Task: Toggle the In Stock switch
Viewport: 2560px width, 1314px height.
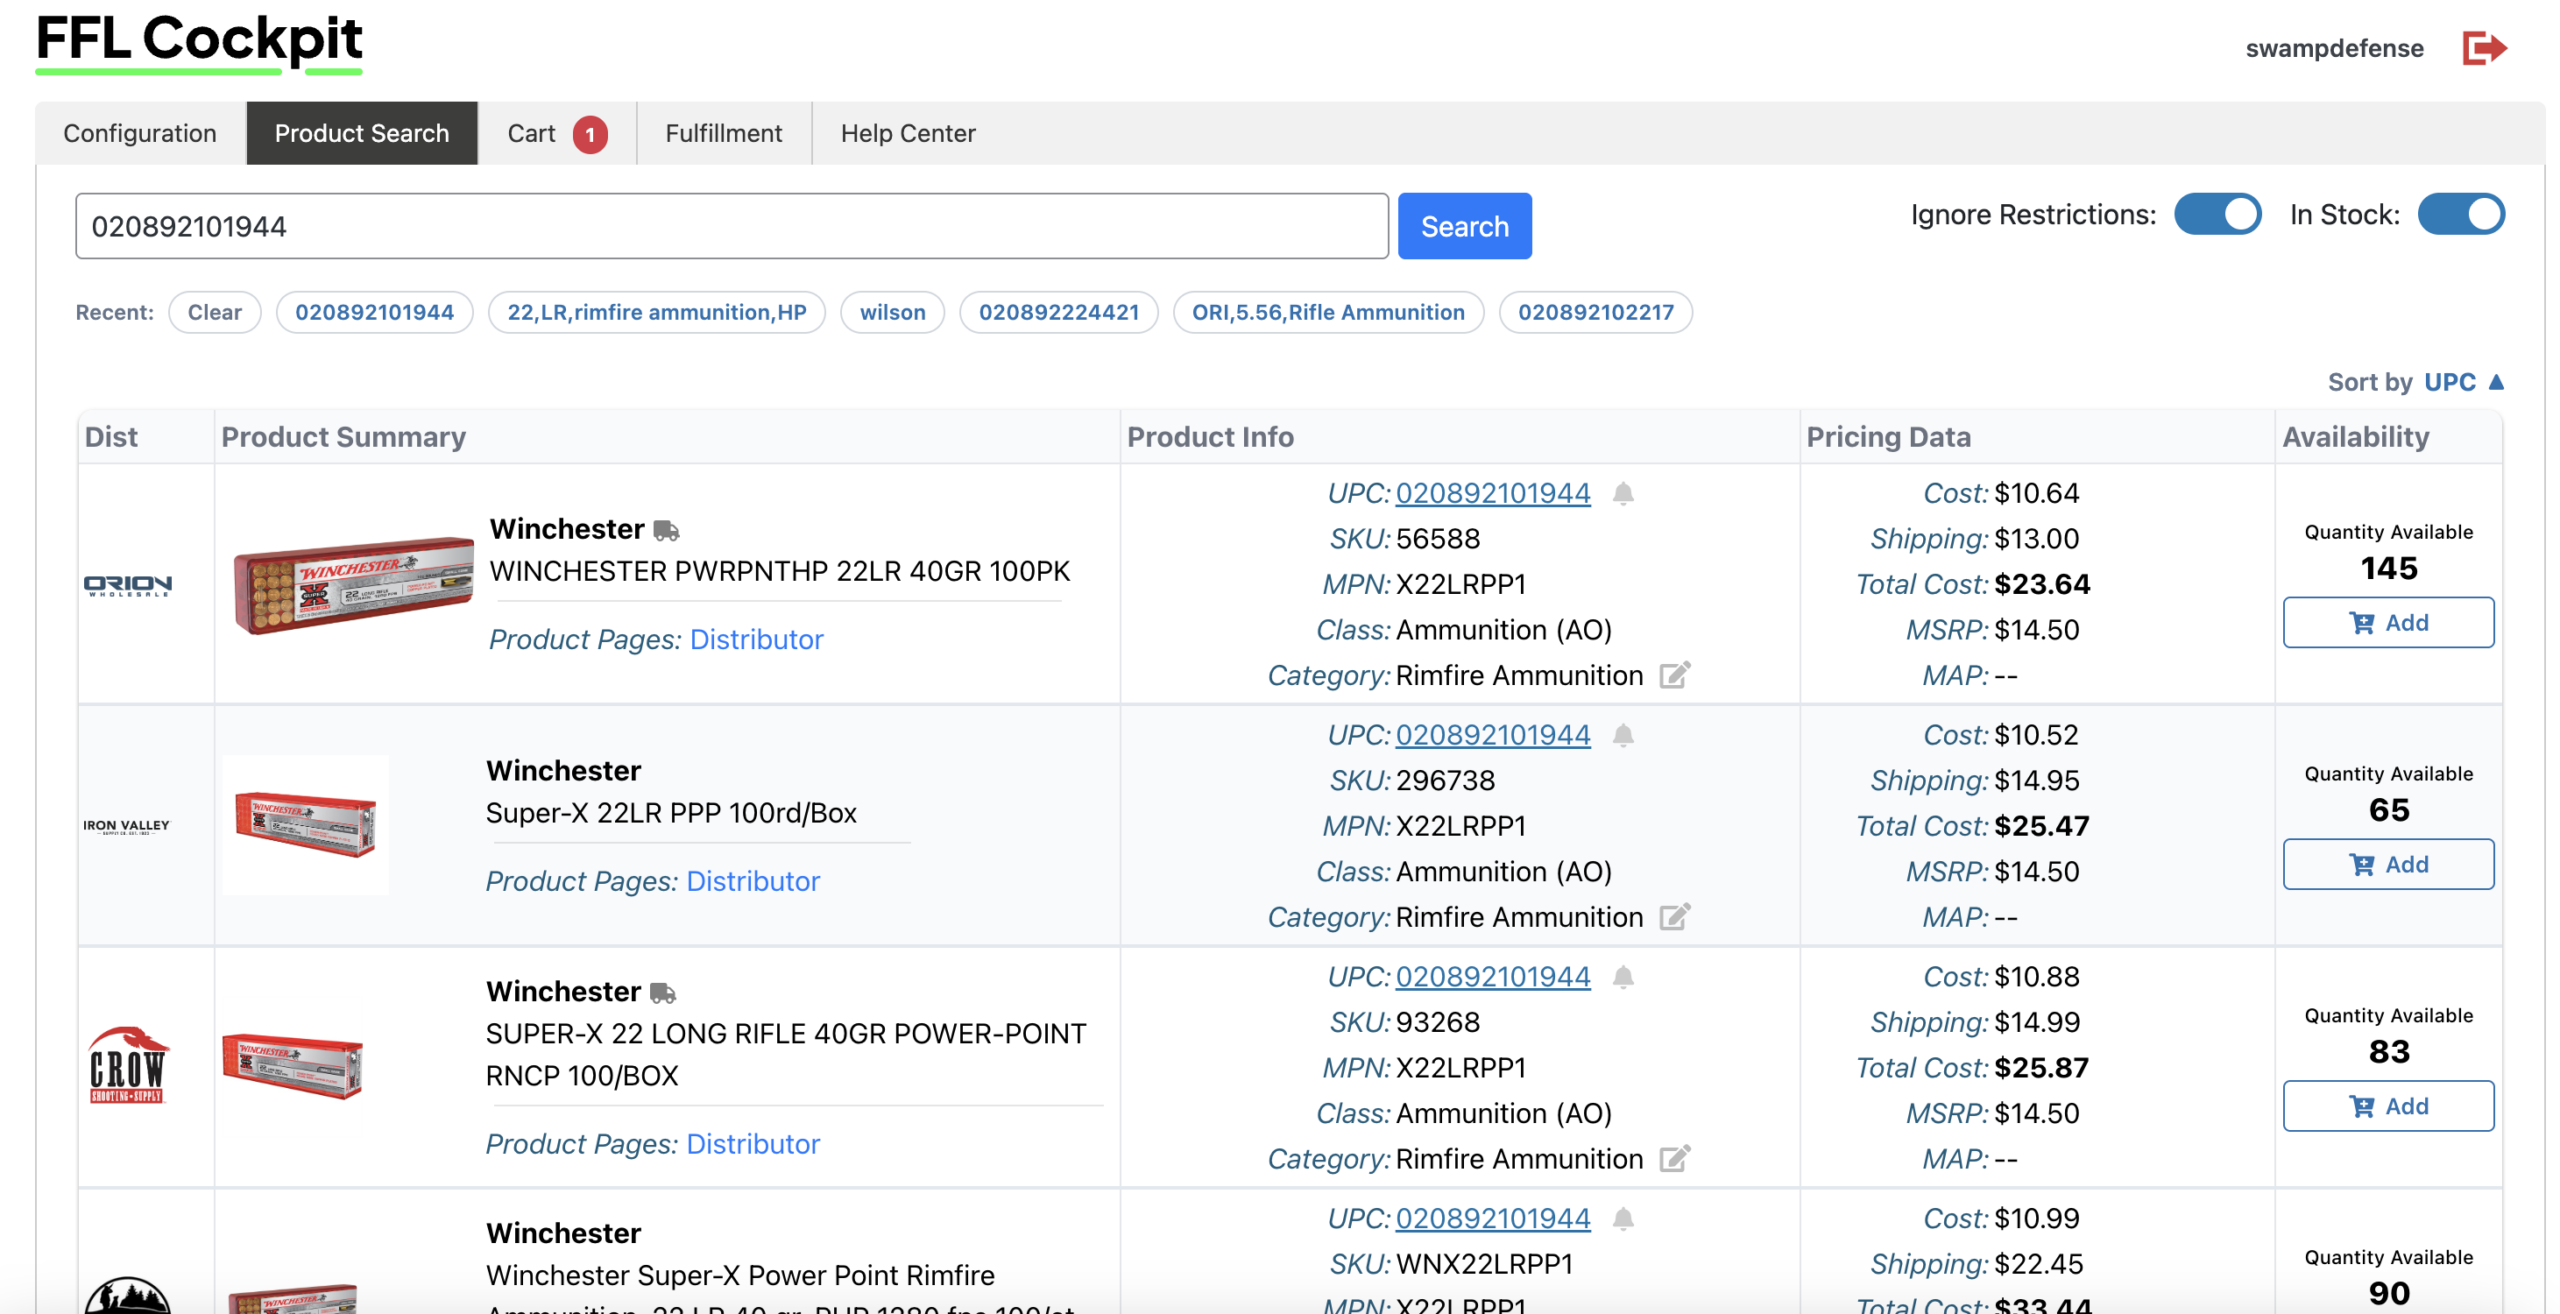Action: point(2460,214)
